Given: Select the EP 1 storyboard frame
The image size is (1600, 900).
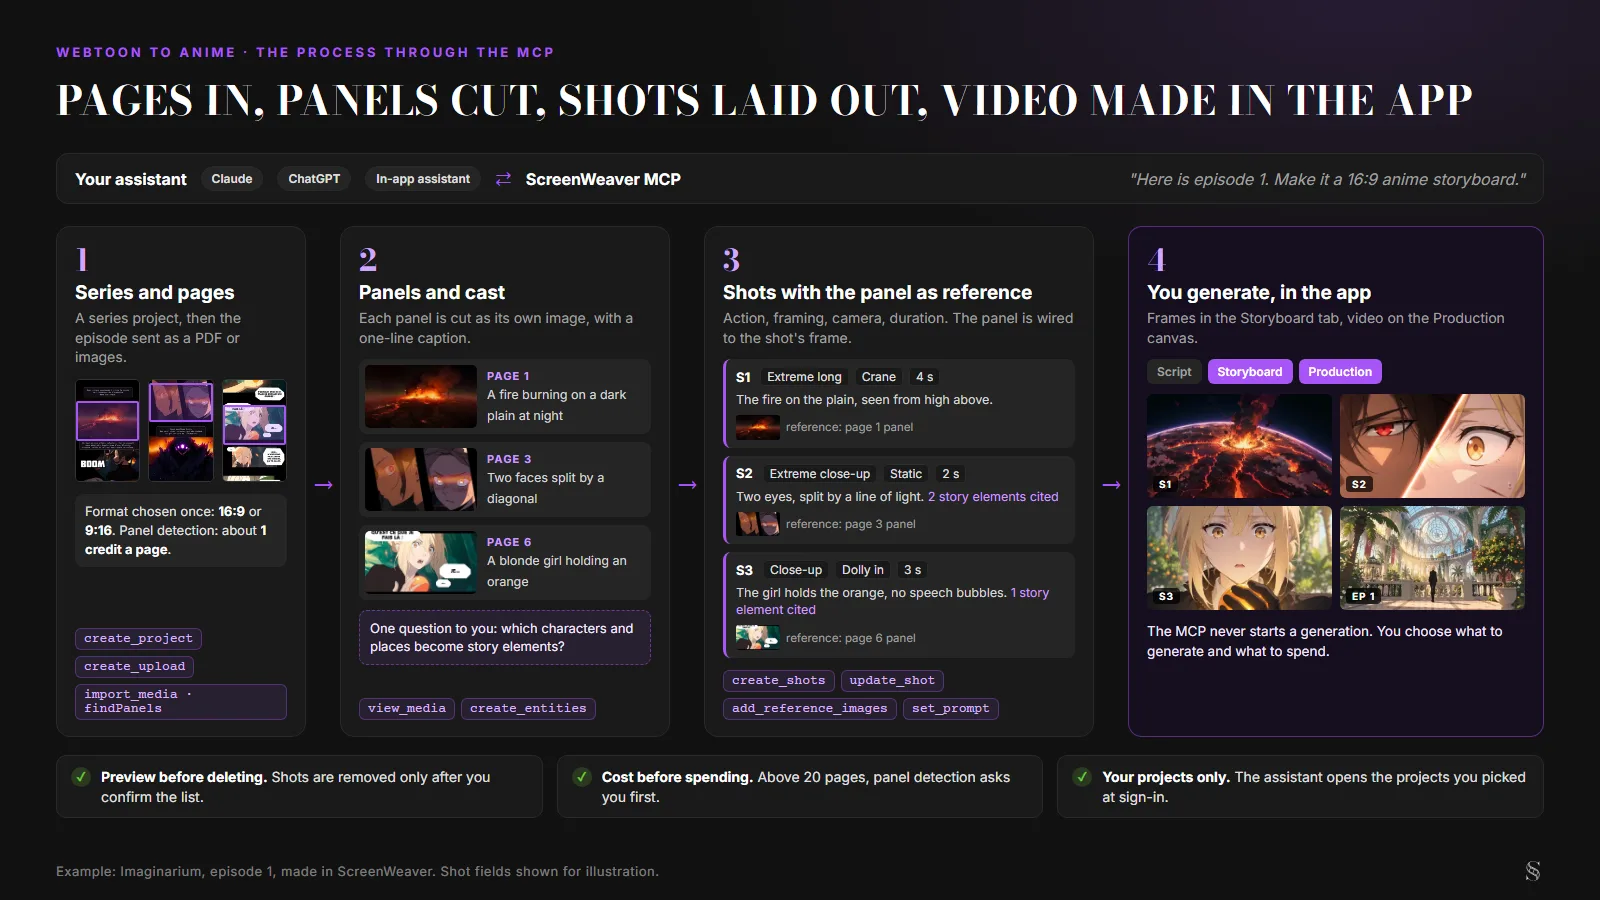Looking at the screenshot, I should 1432,558.
